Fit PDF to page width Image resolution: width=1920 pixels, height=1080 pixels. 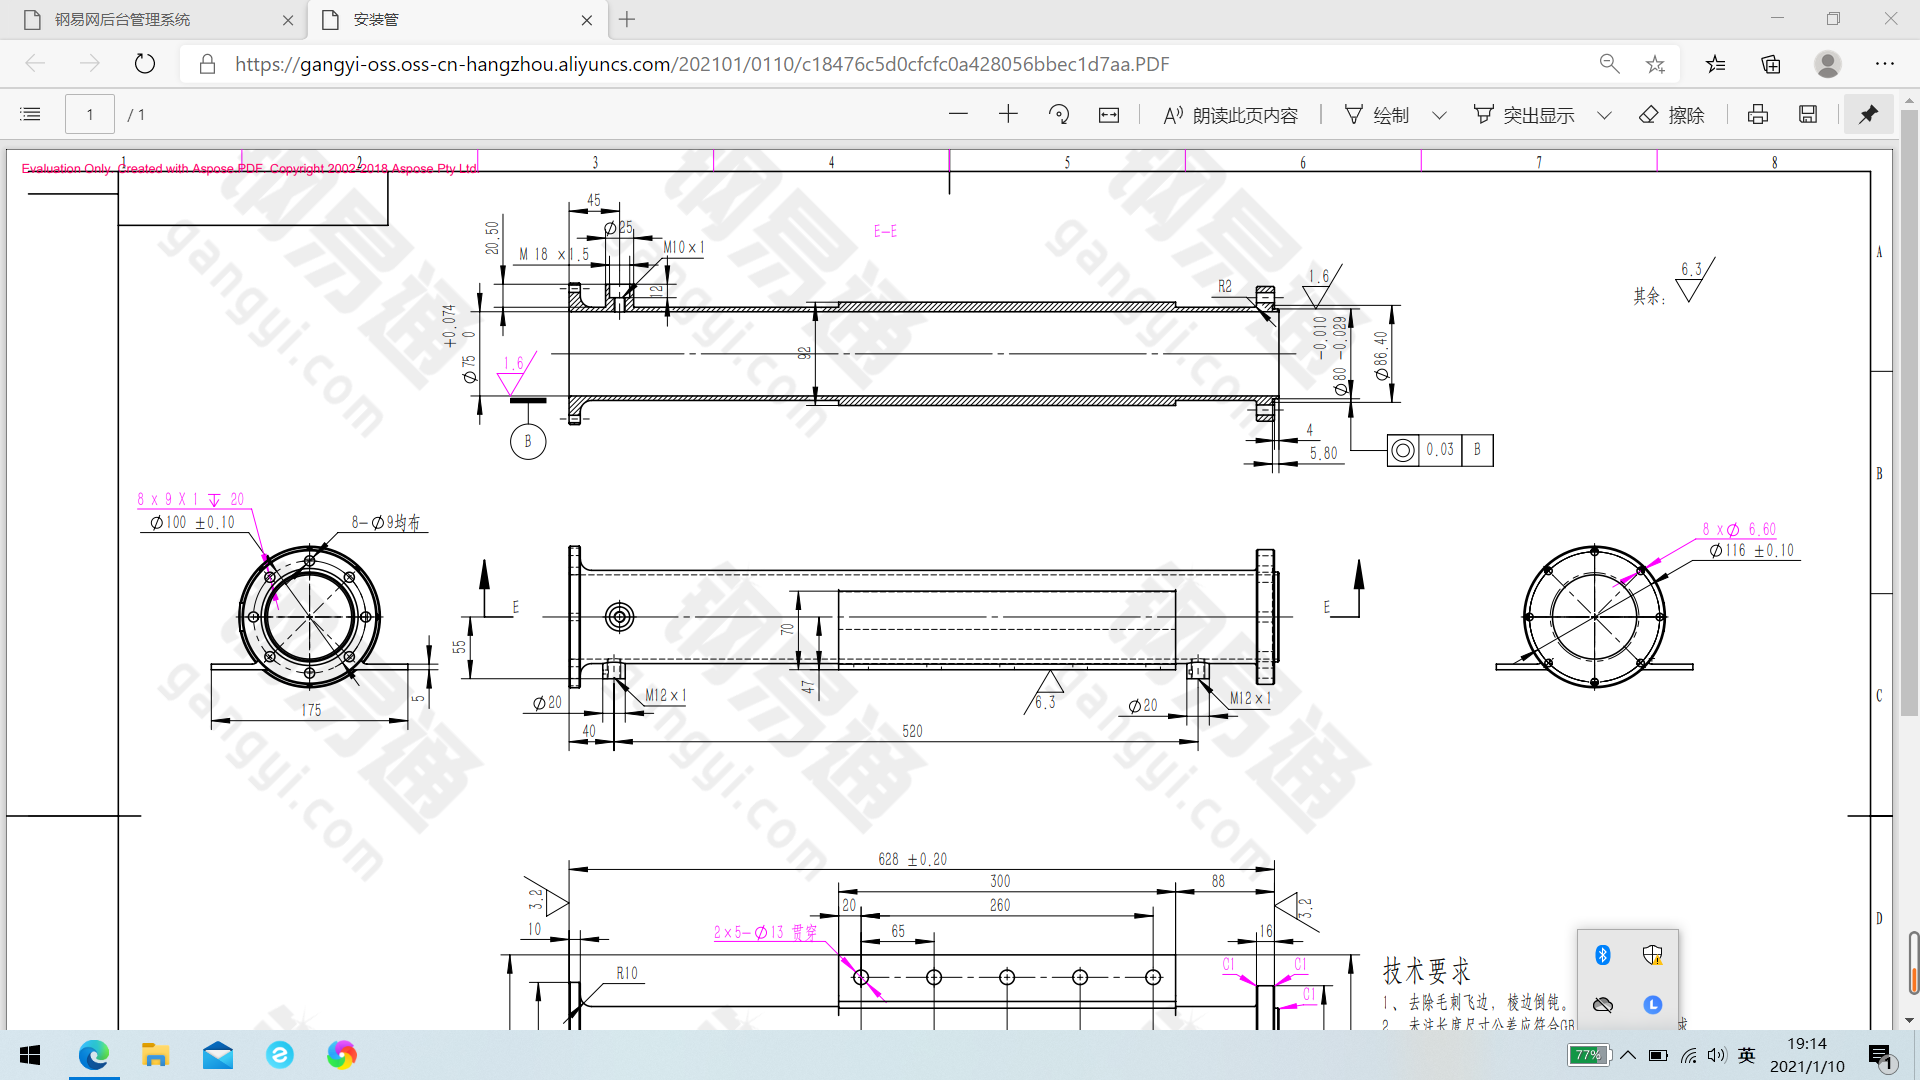pyautogui.click(x=1109, y=115)
